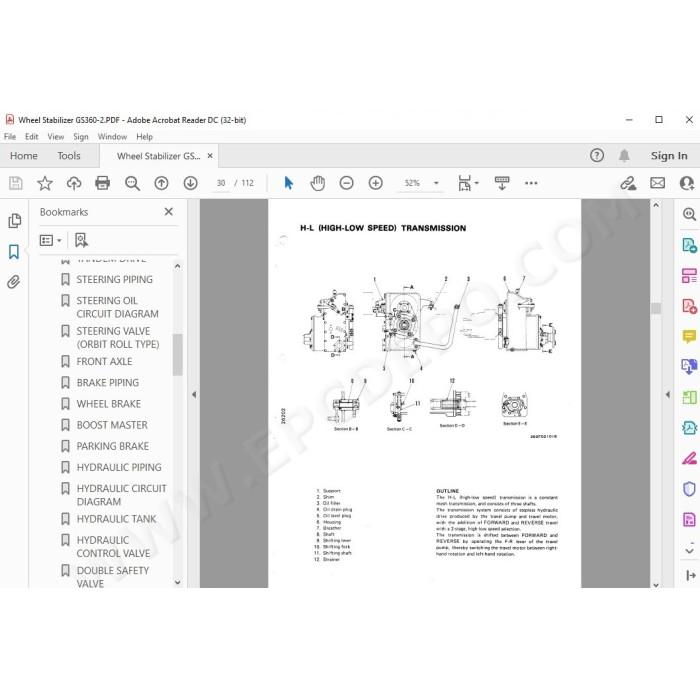Open Comment tool yellow speech bubble
The height and width of the screenshot is (700, 700).
[x=689, y=336]
